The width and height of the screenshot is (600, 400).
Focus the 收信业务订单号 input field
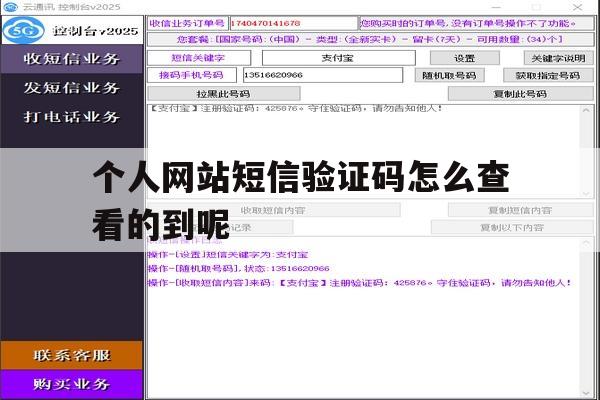293,23
